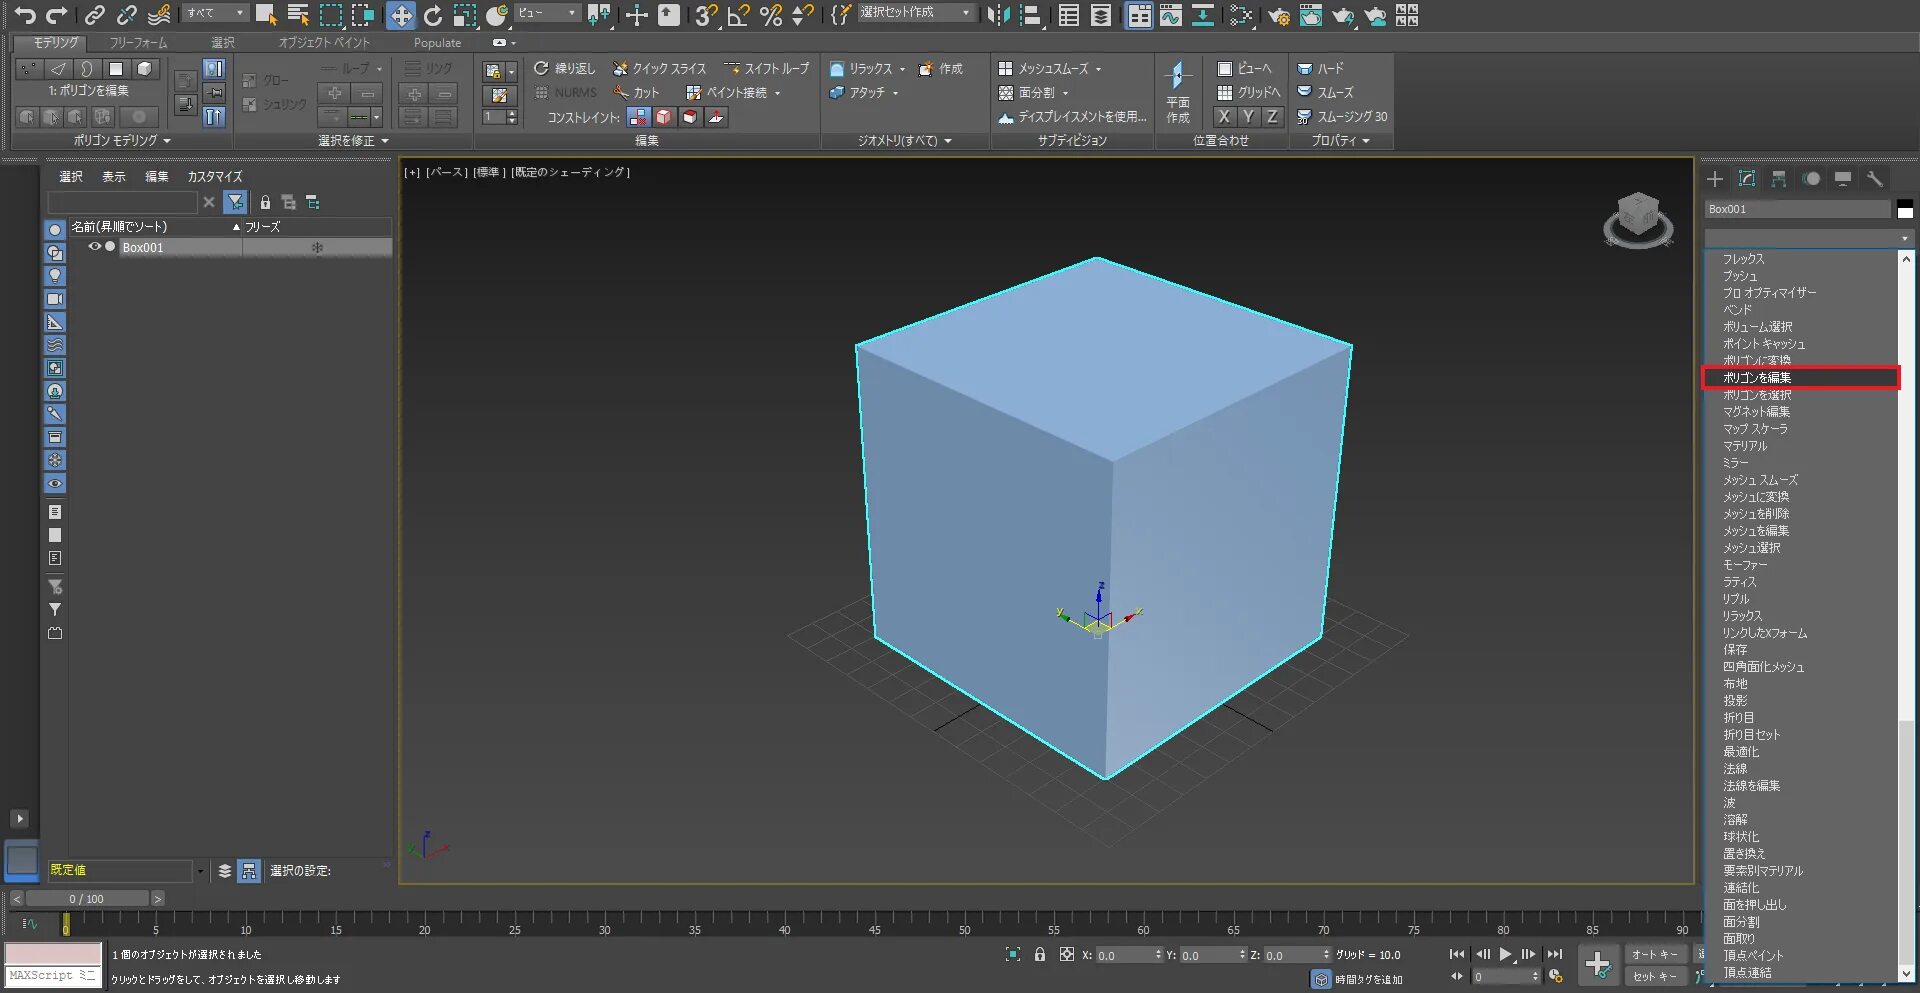The width and height of the screenshot is (1920, 993).
Task: Click the Bind to Space Warp icon
Action: (159, 15)
